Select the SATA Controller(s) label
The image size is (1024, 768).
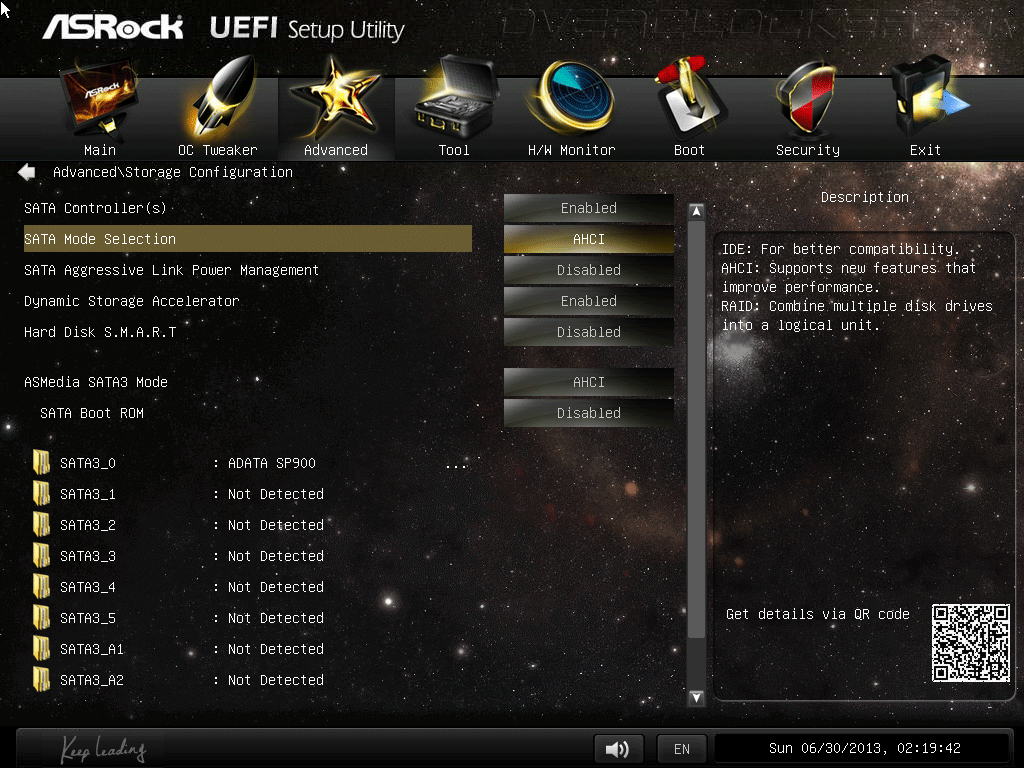click(x=95, y=208)
